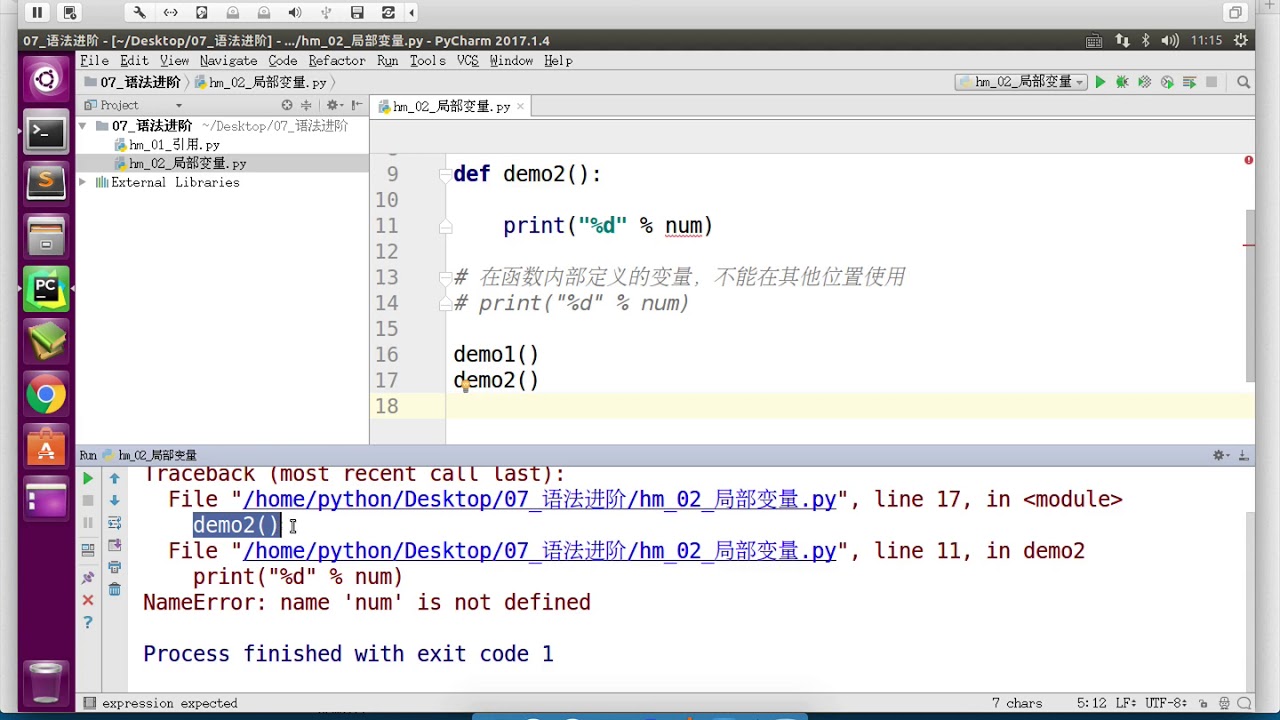Open Search Everywhere magnifier icon
Screen dimensions: 1280x720
click(x=1243, y=82)
